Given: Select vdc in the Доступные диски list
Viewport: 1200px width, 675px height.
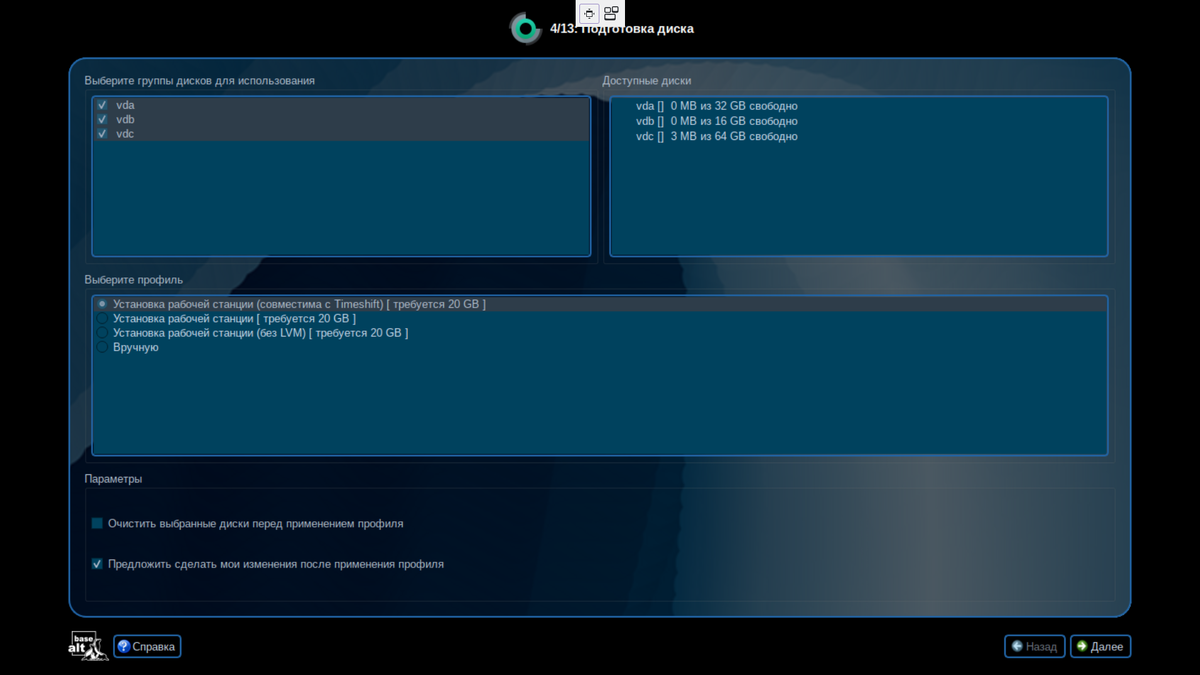Looking at the screenshot, I should pos(717,136).
